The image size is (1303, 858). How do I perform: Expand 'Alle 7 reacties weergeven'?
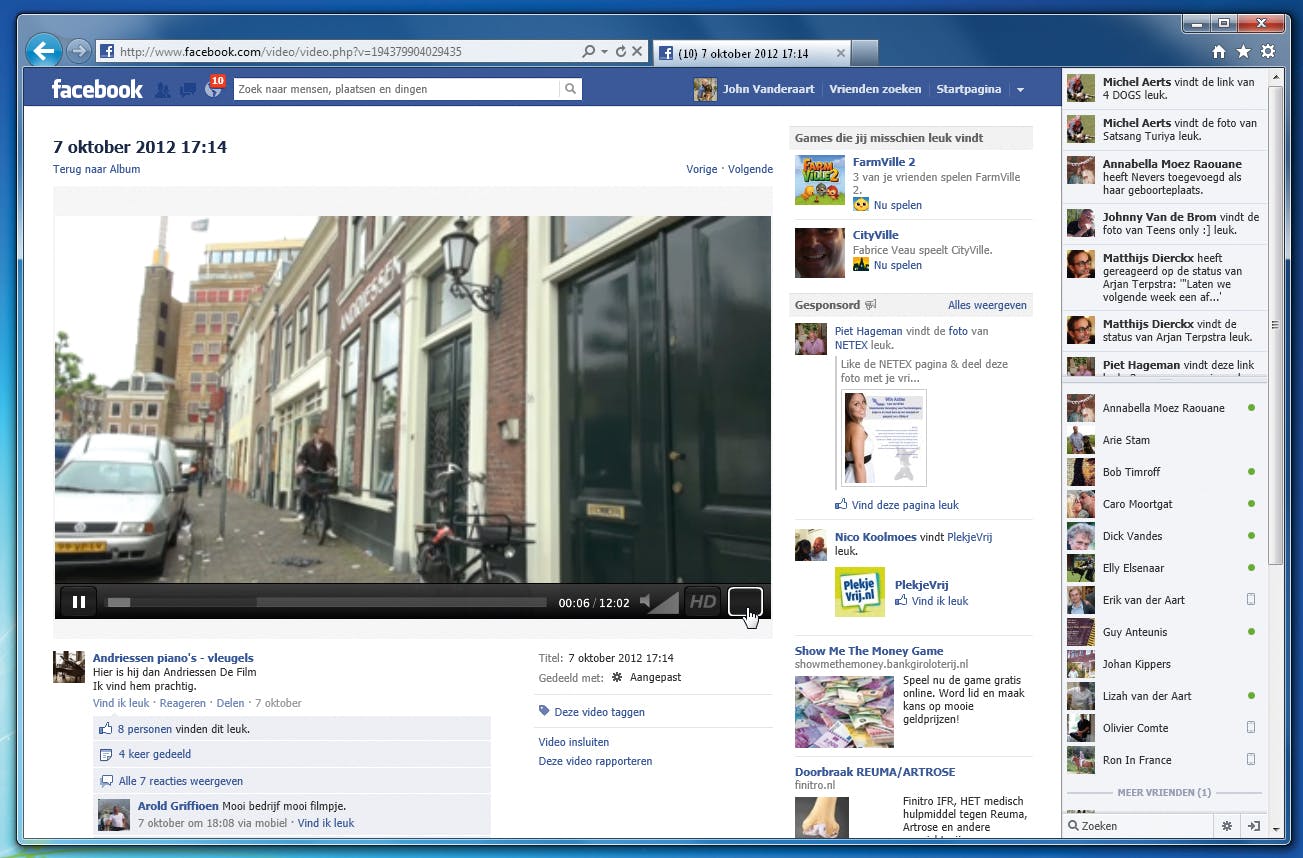pyautogui.click(x=181, y=781)
